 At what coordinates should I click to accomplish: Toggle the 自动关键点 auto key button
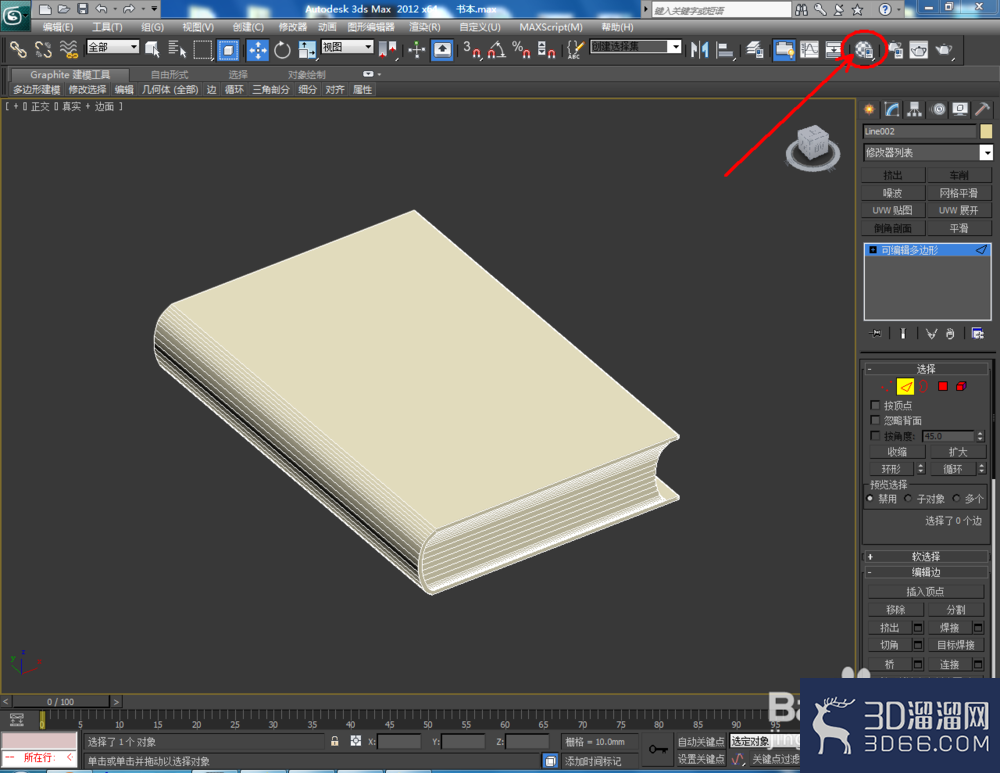700,741
